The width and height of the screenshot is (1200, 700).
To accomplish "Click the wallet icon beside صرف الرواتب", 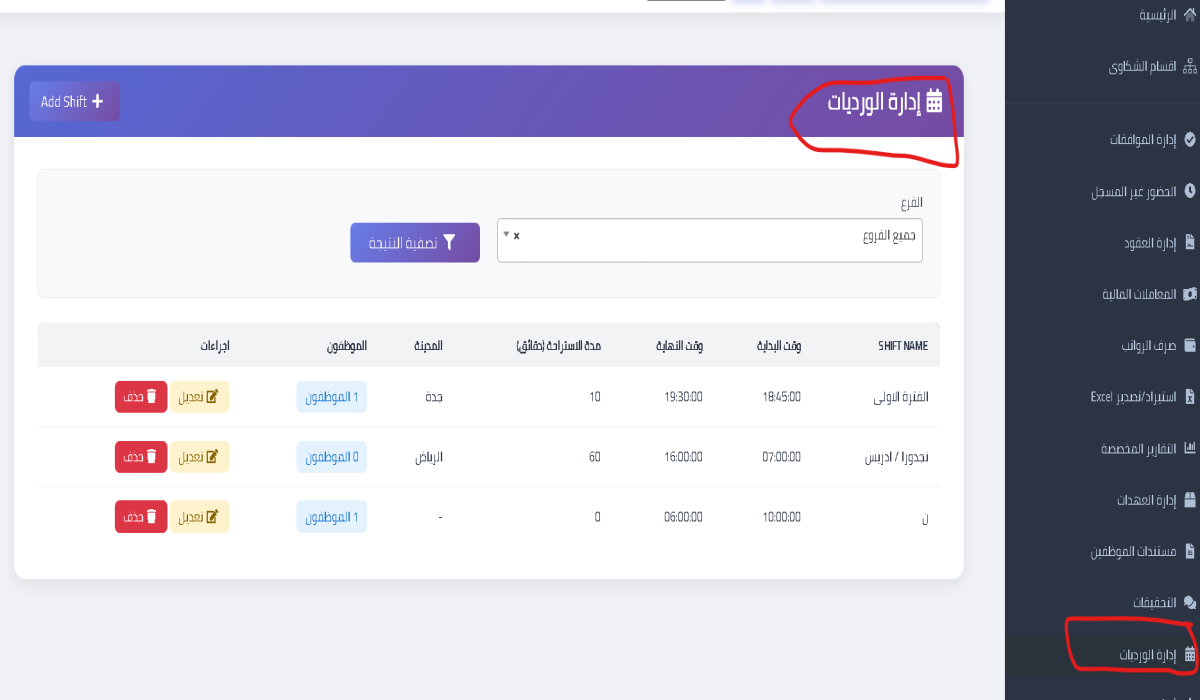I will pos(1189,346).
